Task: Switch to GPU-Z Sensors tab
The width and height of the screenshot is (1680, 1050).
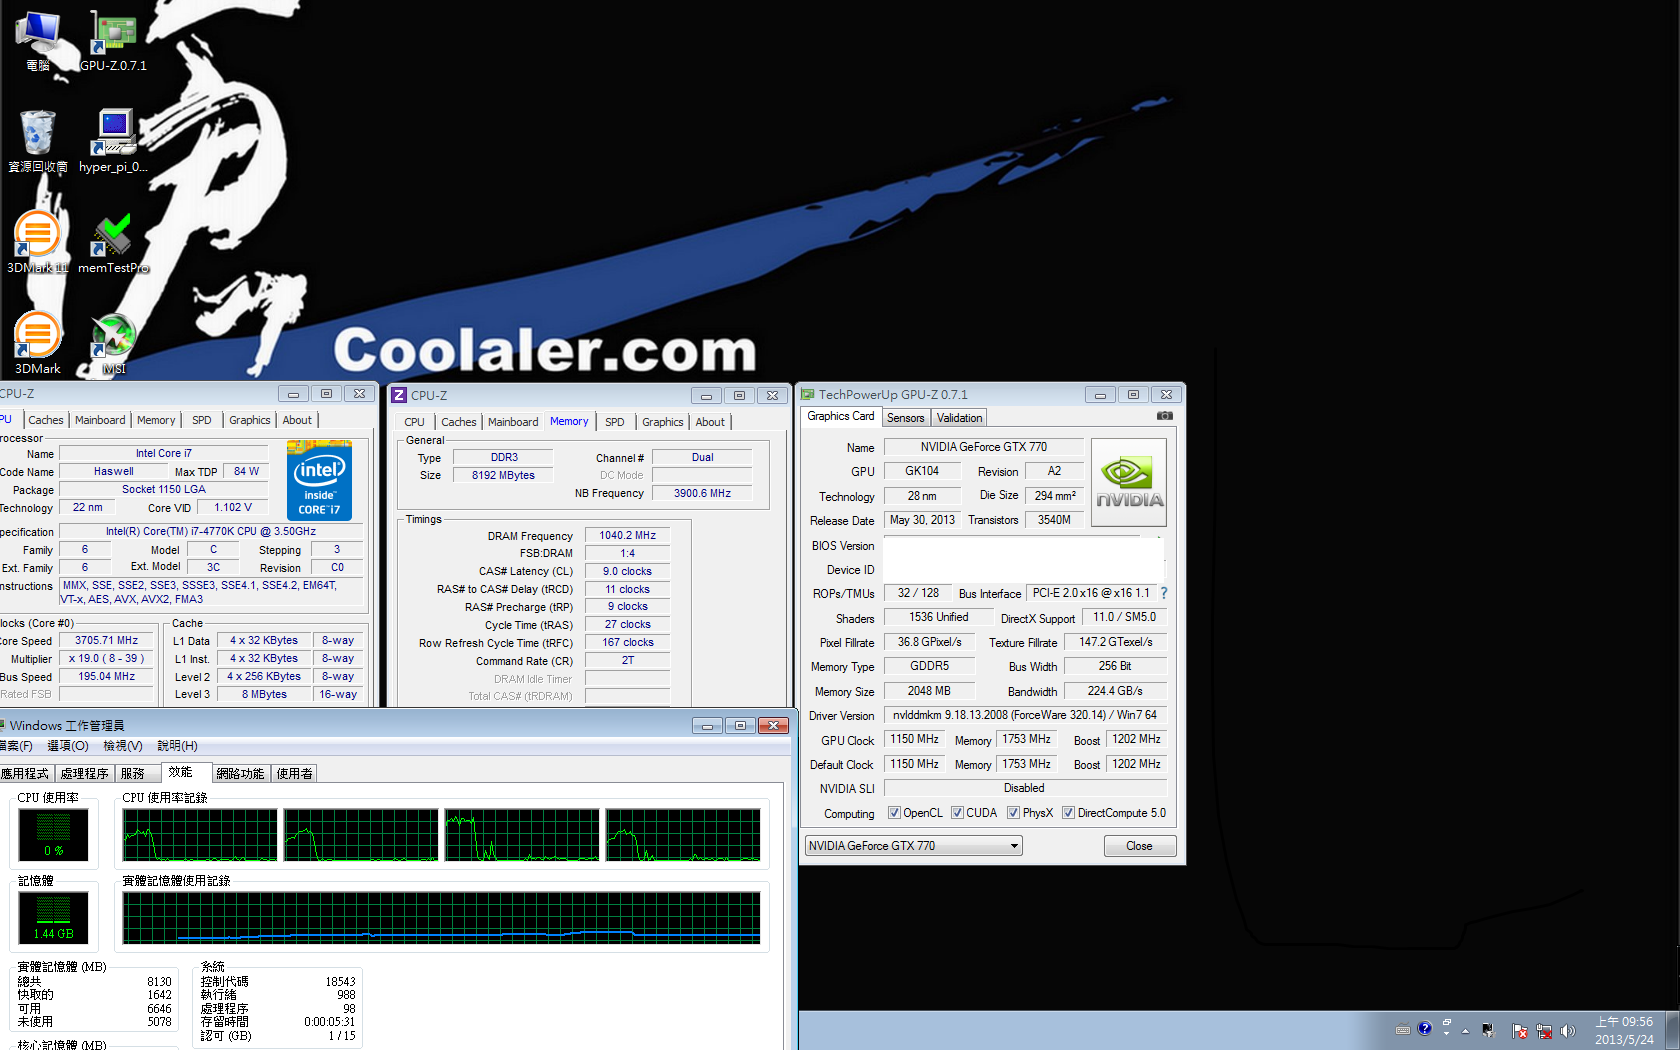Action: (x=905, y=418)
